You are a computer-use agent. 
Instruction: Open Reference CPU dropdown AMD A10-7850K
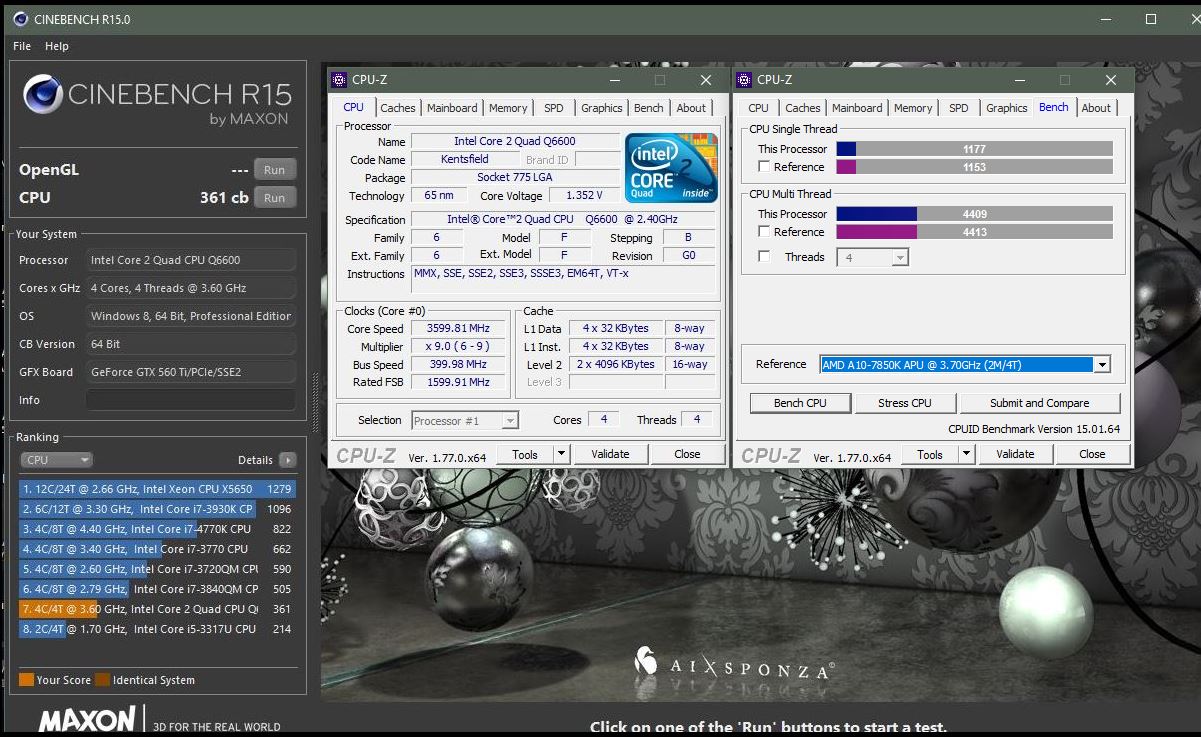coord(965,365)
